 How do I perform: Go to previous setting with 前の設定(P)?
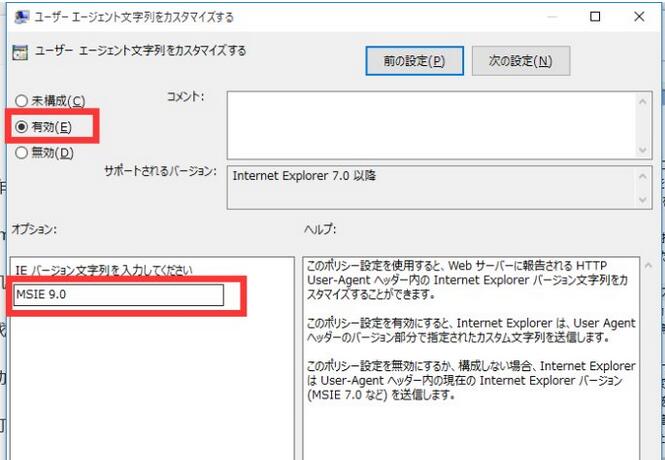click(x=414, y=60)
